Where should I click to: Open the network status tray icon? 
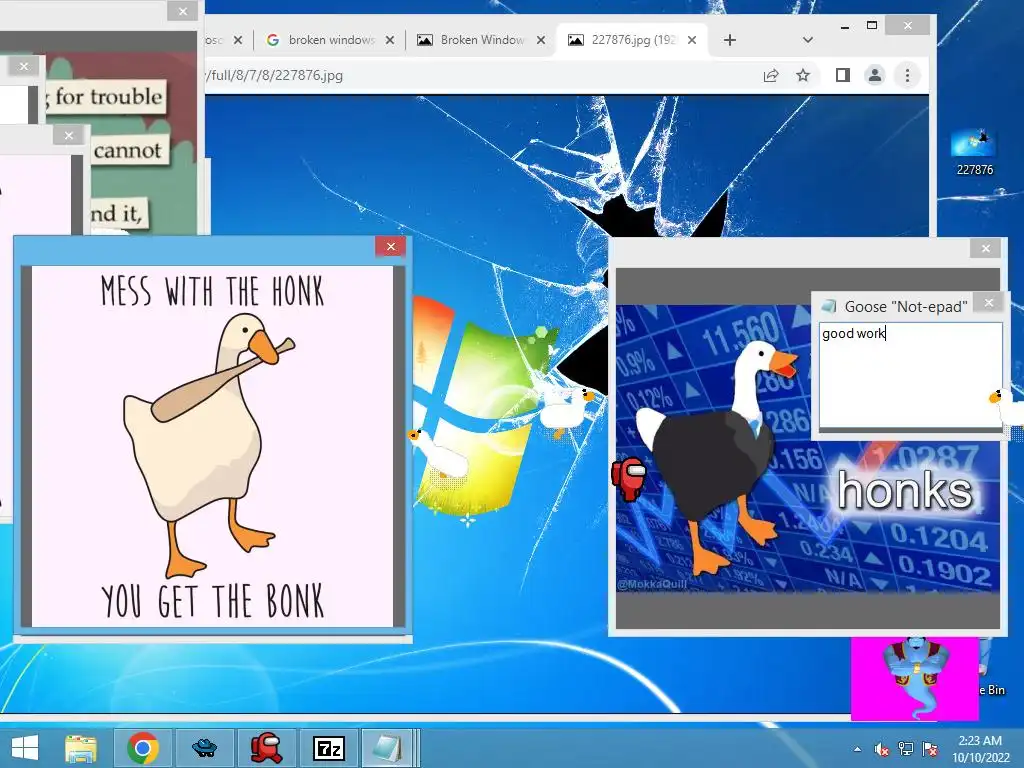point(906,749)
